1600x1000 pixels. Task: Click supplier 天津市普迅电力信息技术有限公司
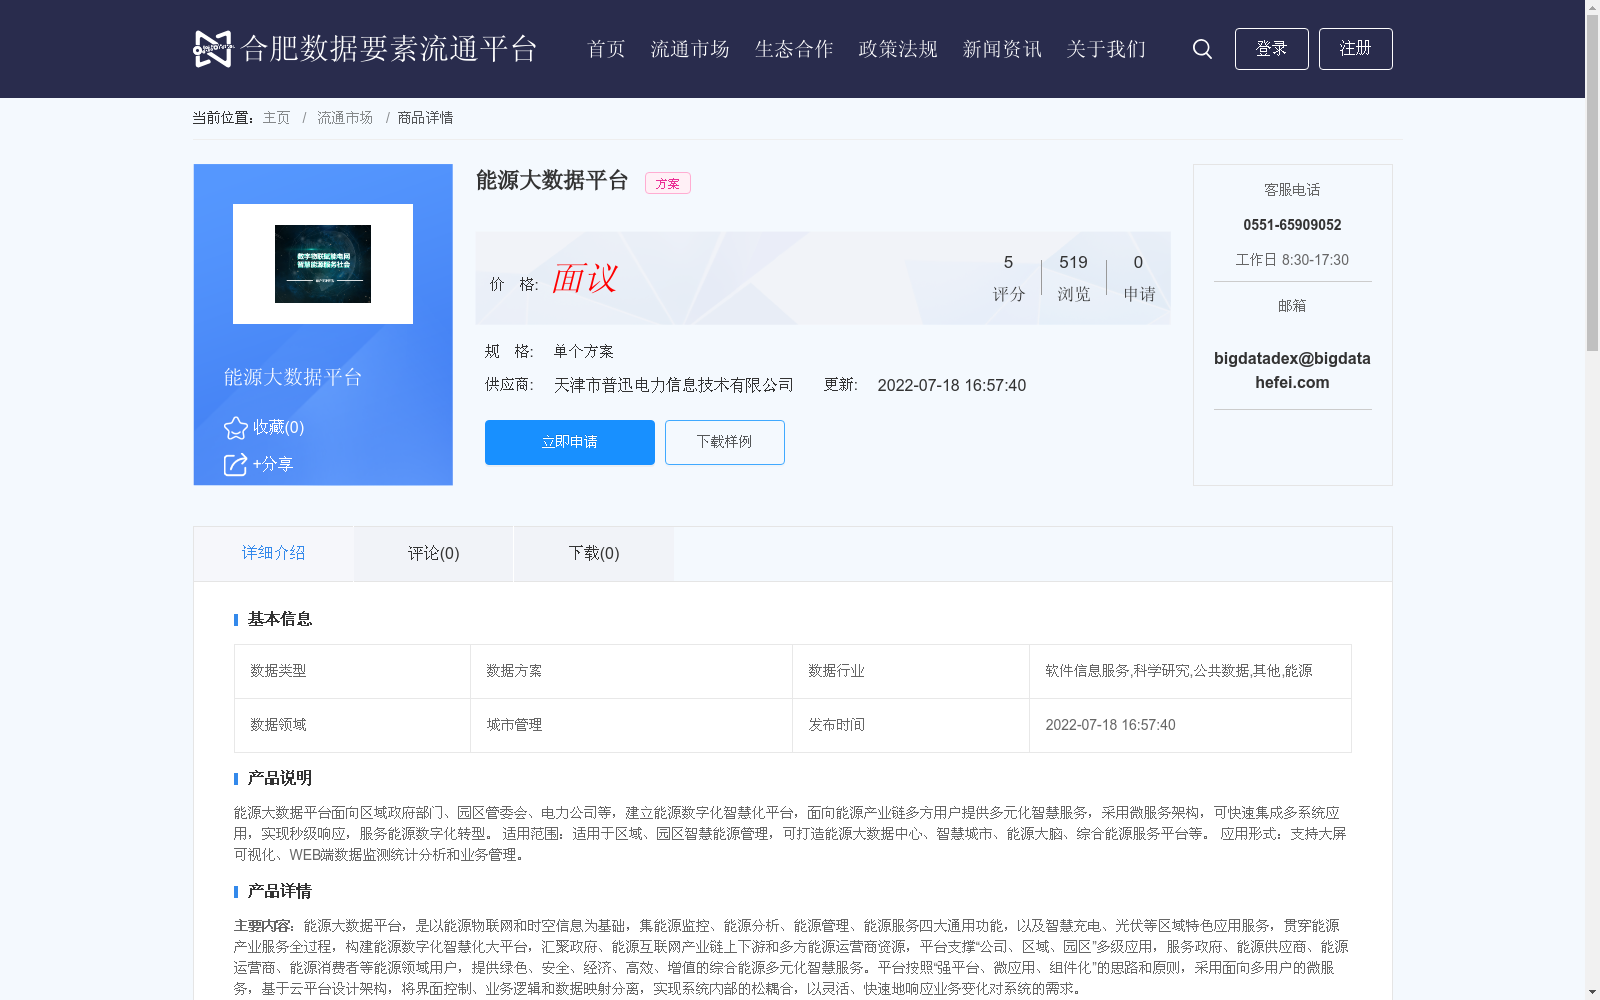tap(674, 385)
